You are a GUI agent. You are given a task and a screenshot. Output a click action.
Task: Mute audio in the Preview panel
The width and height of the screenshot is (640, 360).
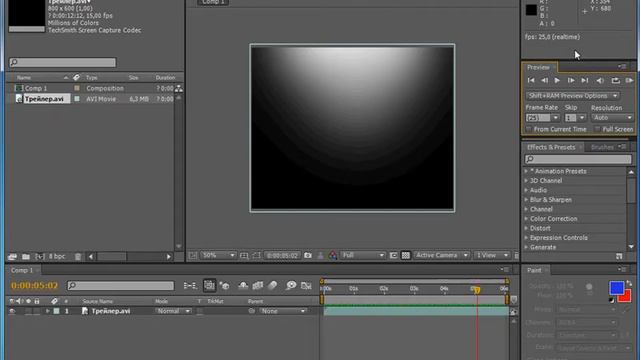[600, 80]
